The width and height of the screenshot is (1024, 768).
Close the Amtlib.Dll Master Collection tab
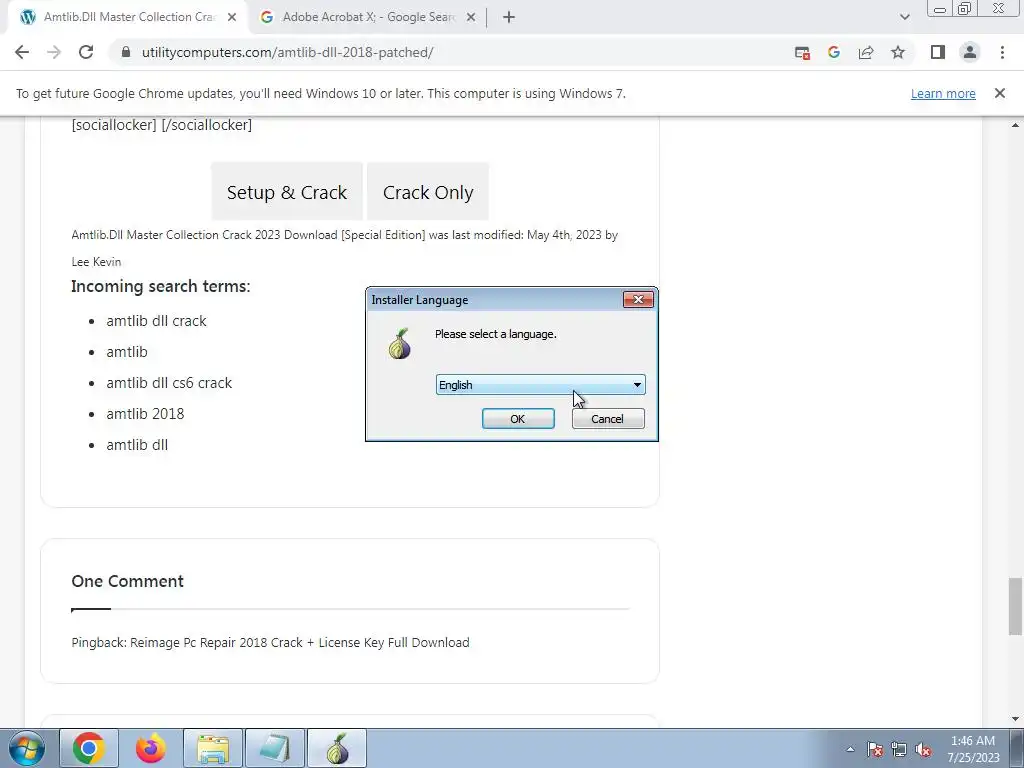(232, 17)
